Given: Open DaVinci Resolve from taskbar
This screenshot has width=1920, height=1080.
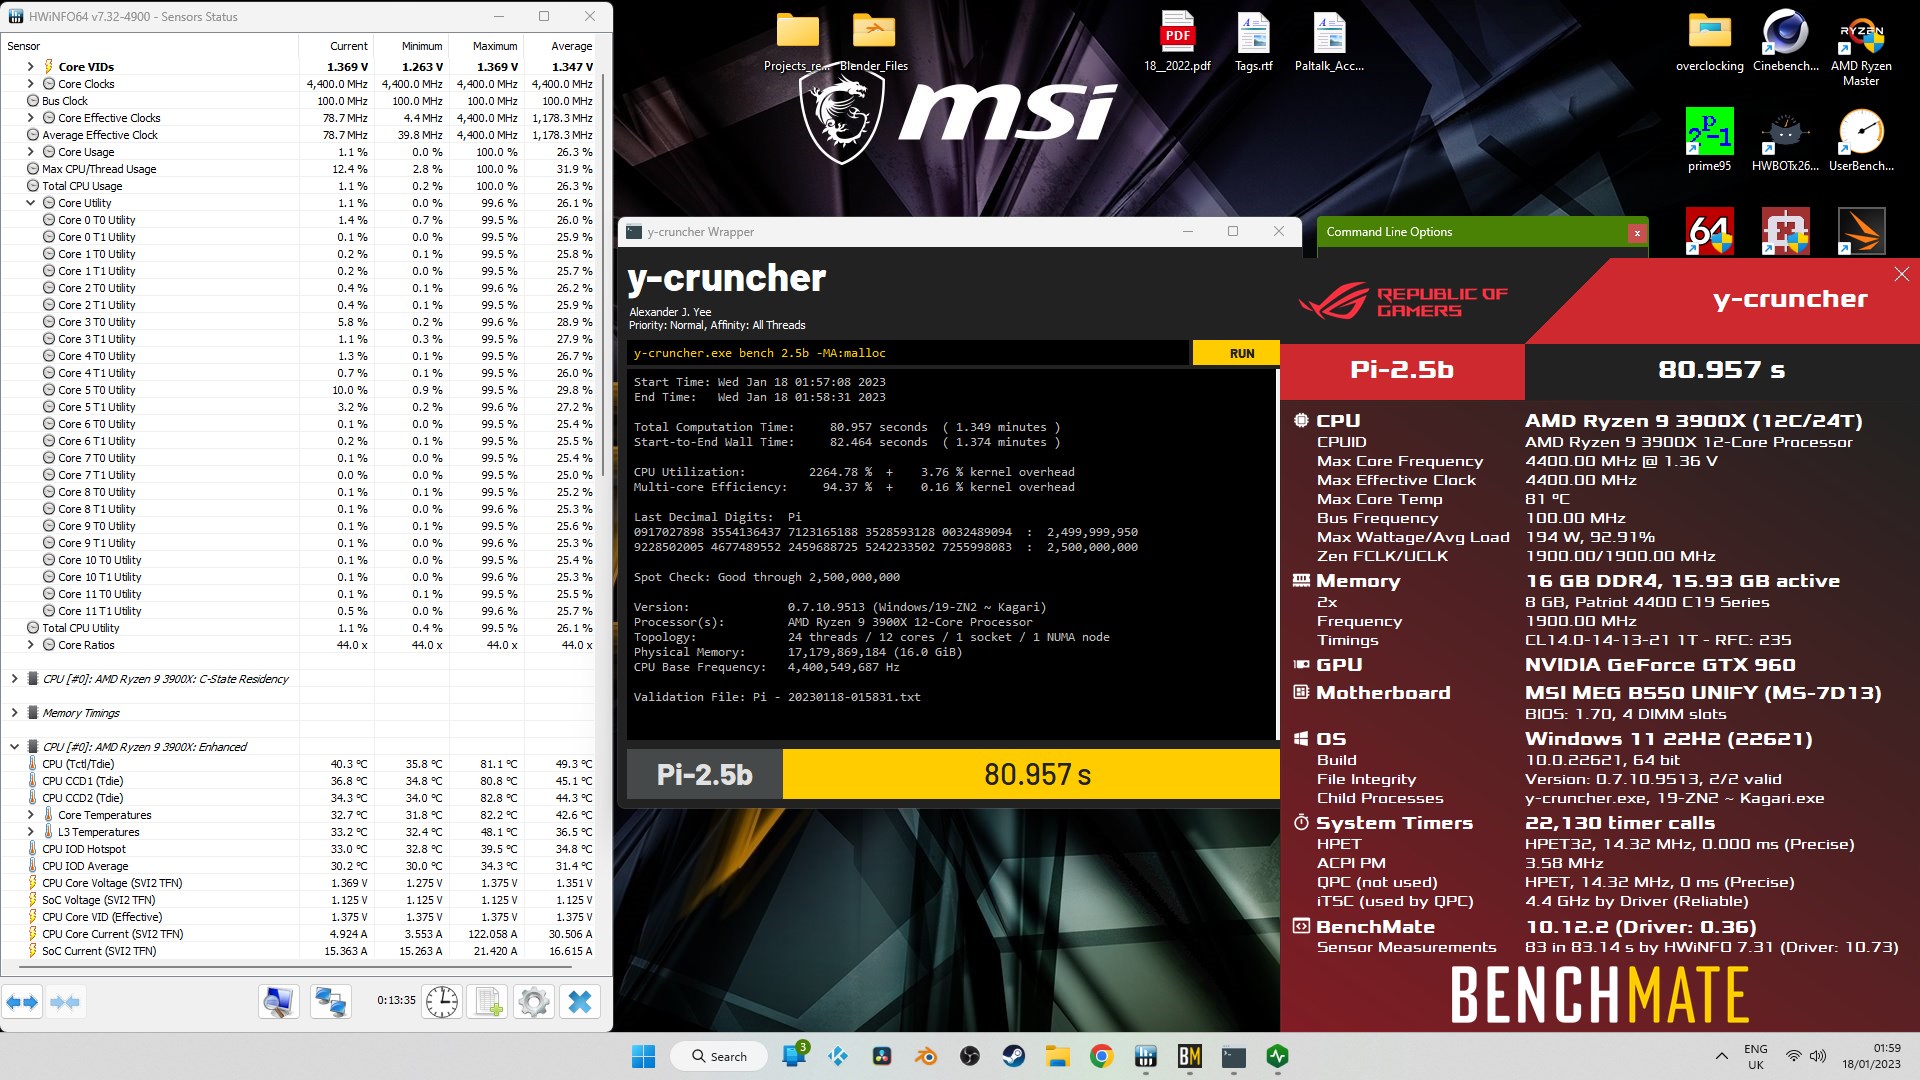Looking at the screenshot, I should [882, 1056].
